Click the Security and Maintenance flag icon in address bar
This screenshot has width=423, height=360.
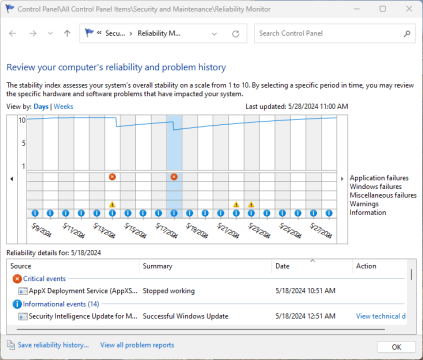pos(89,33)
